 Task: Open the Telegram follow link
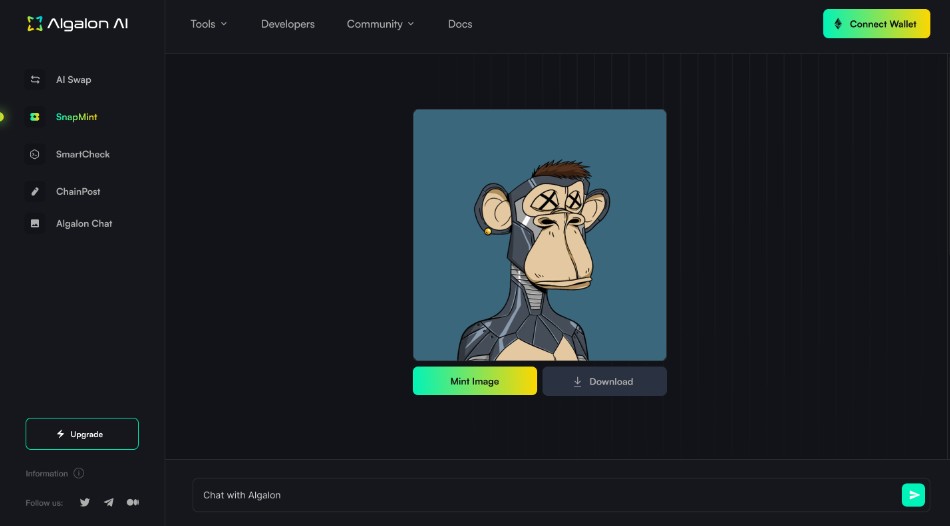[x=108, y=502]
